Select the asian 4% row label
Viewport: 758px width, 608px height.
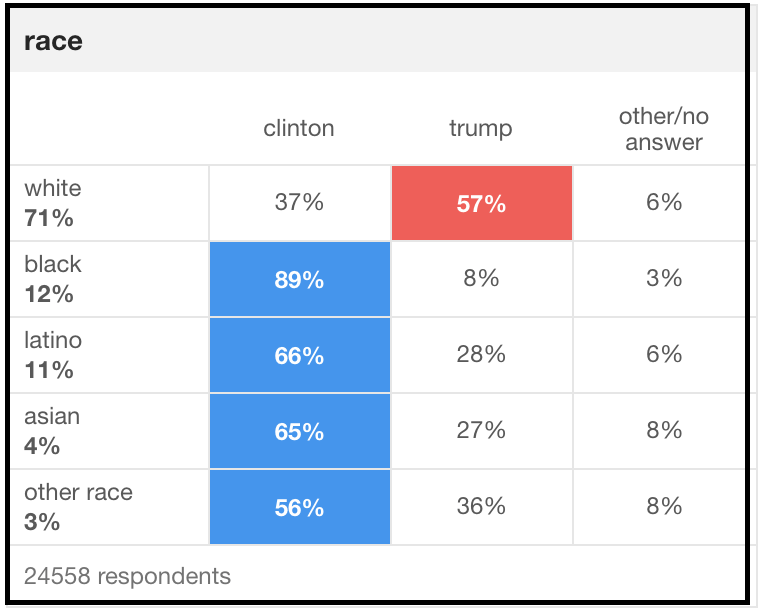tap(52, 431)
